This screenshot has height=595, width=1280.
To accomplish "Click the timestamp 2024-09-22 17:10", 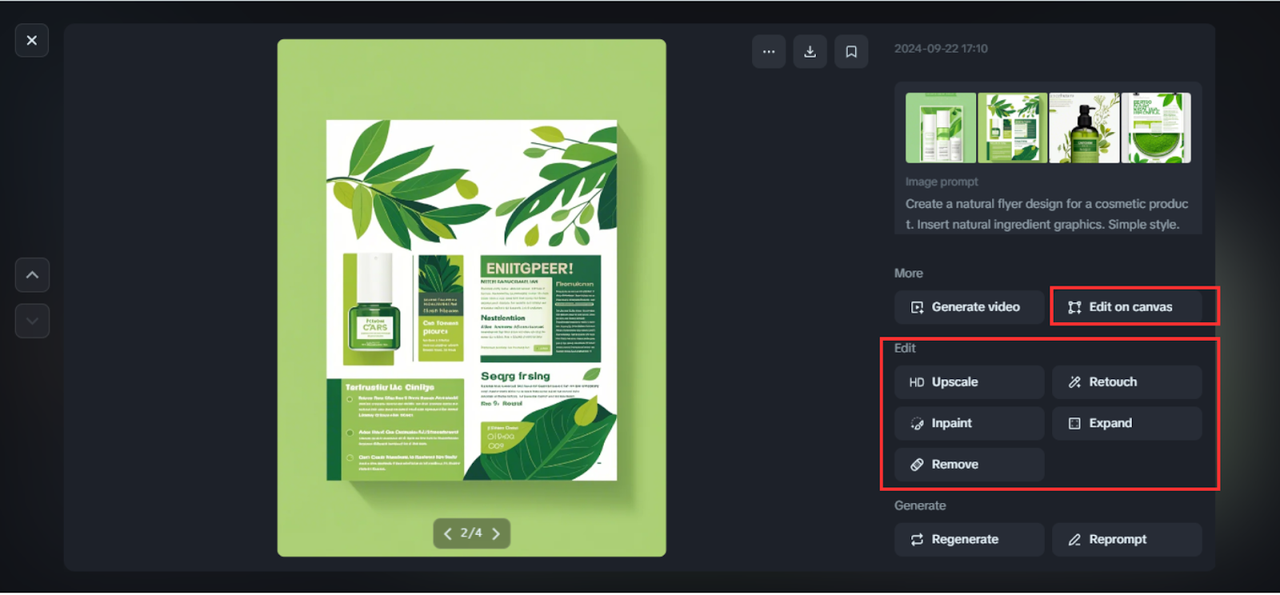I will [941, 49].
